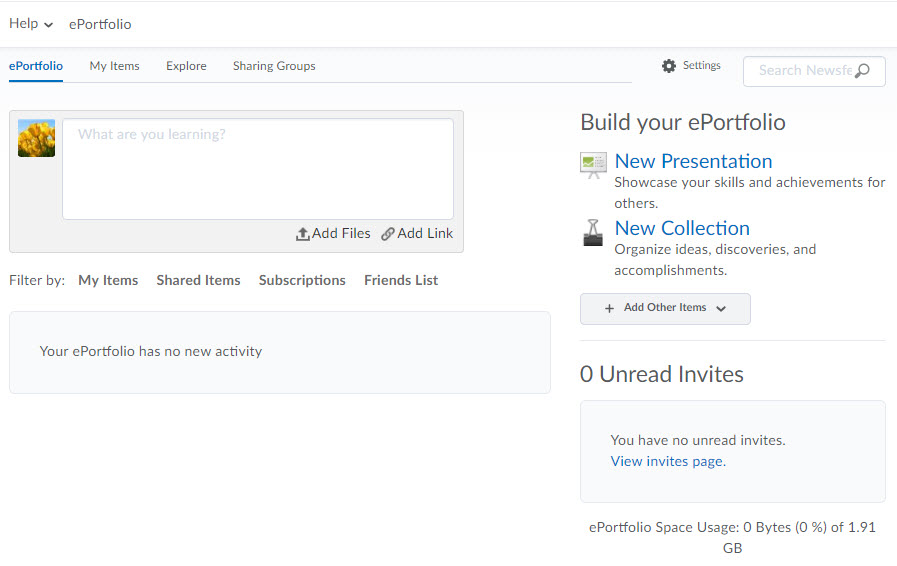Go to the Sharing Groups tab
Viewport: 897px width, 566px height.
(x=274, y=66)
